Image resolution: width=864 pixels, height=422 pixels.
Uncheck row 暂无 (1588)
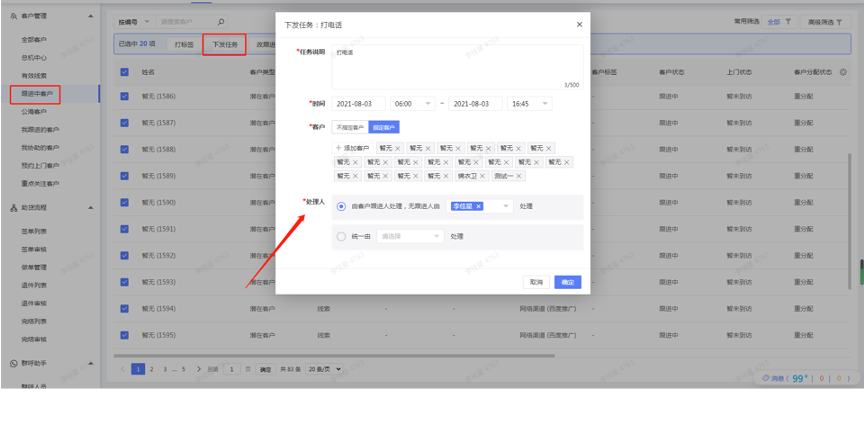[x=125, y=149]
